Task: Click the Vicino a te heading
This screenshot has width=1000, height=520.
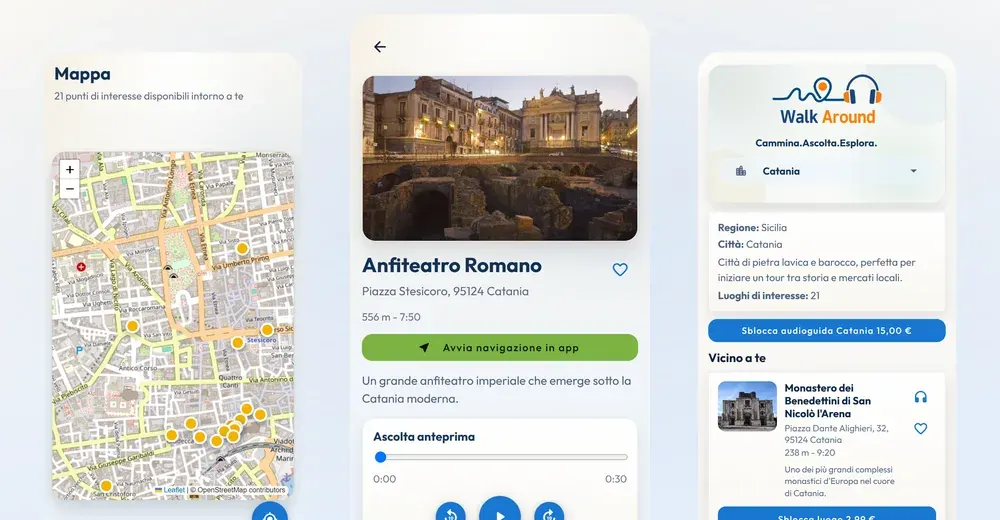Action: click(737, 358)
